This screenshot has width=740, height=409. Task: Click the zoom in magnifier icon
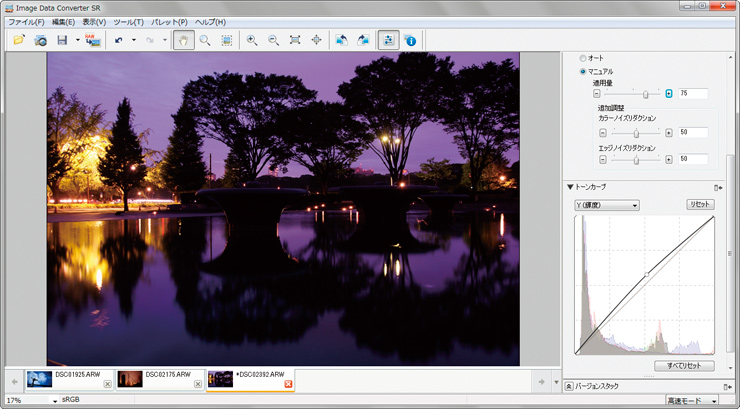251,40
